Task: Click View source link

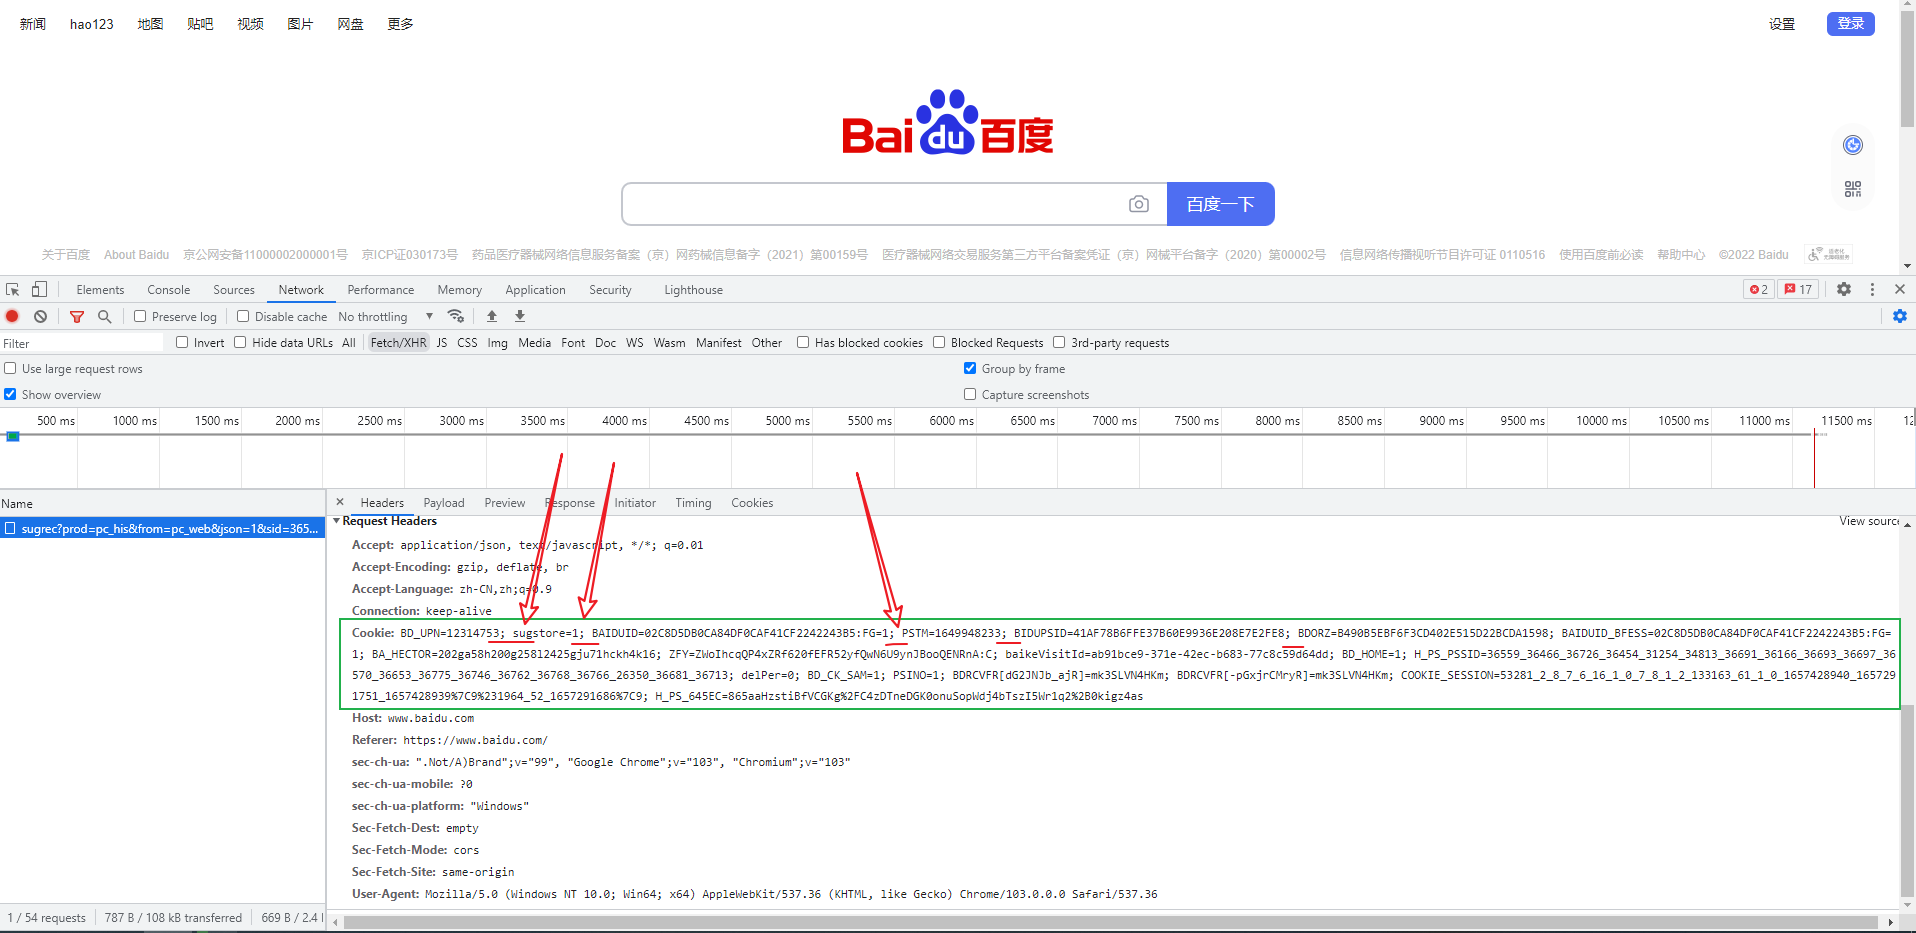Action: 1869,521
